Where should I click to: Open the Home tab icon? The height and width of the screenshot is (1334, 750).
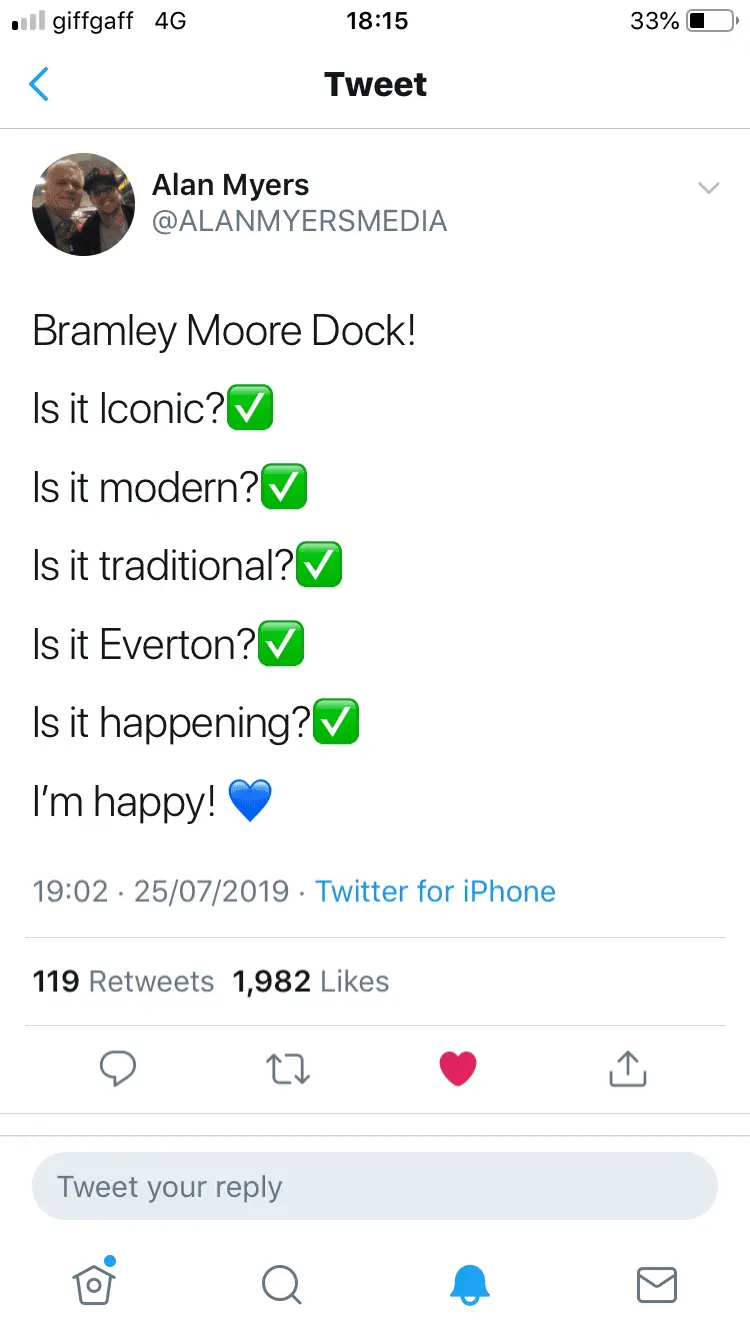click(94, 1284)
